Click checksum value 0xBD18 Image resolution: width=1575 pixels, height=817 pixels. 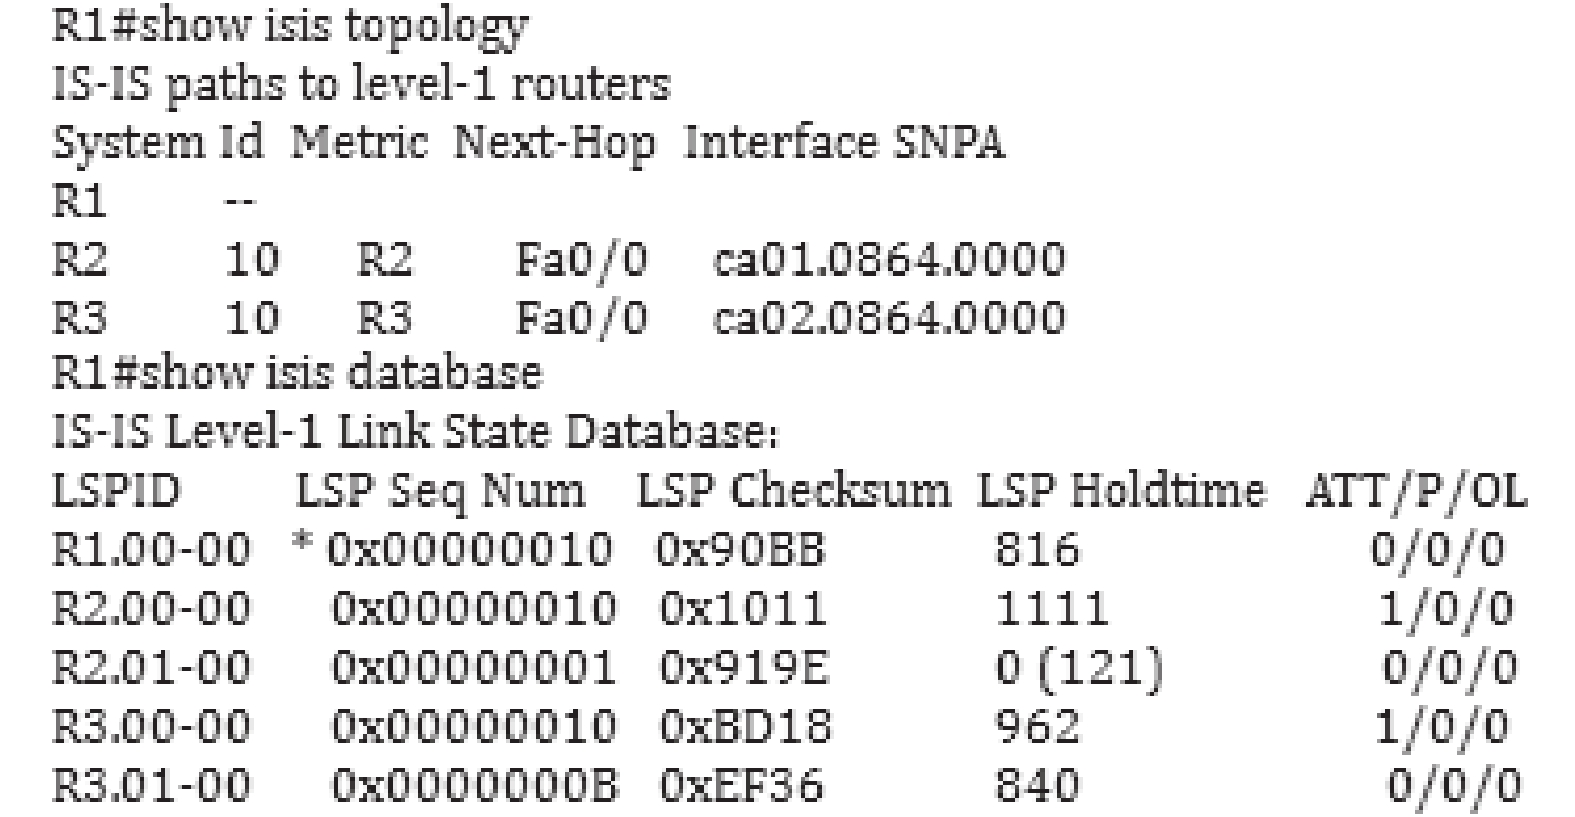(745, 727)
